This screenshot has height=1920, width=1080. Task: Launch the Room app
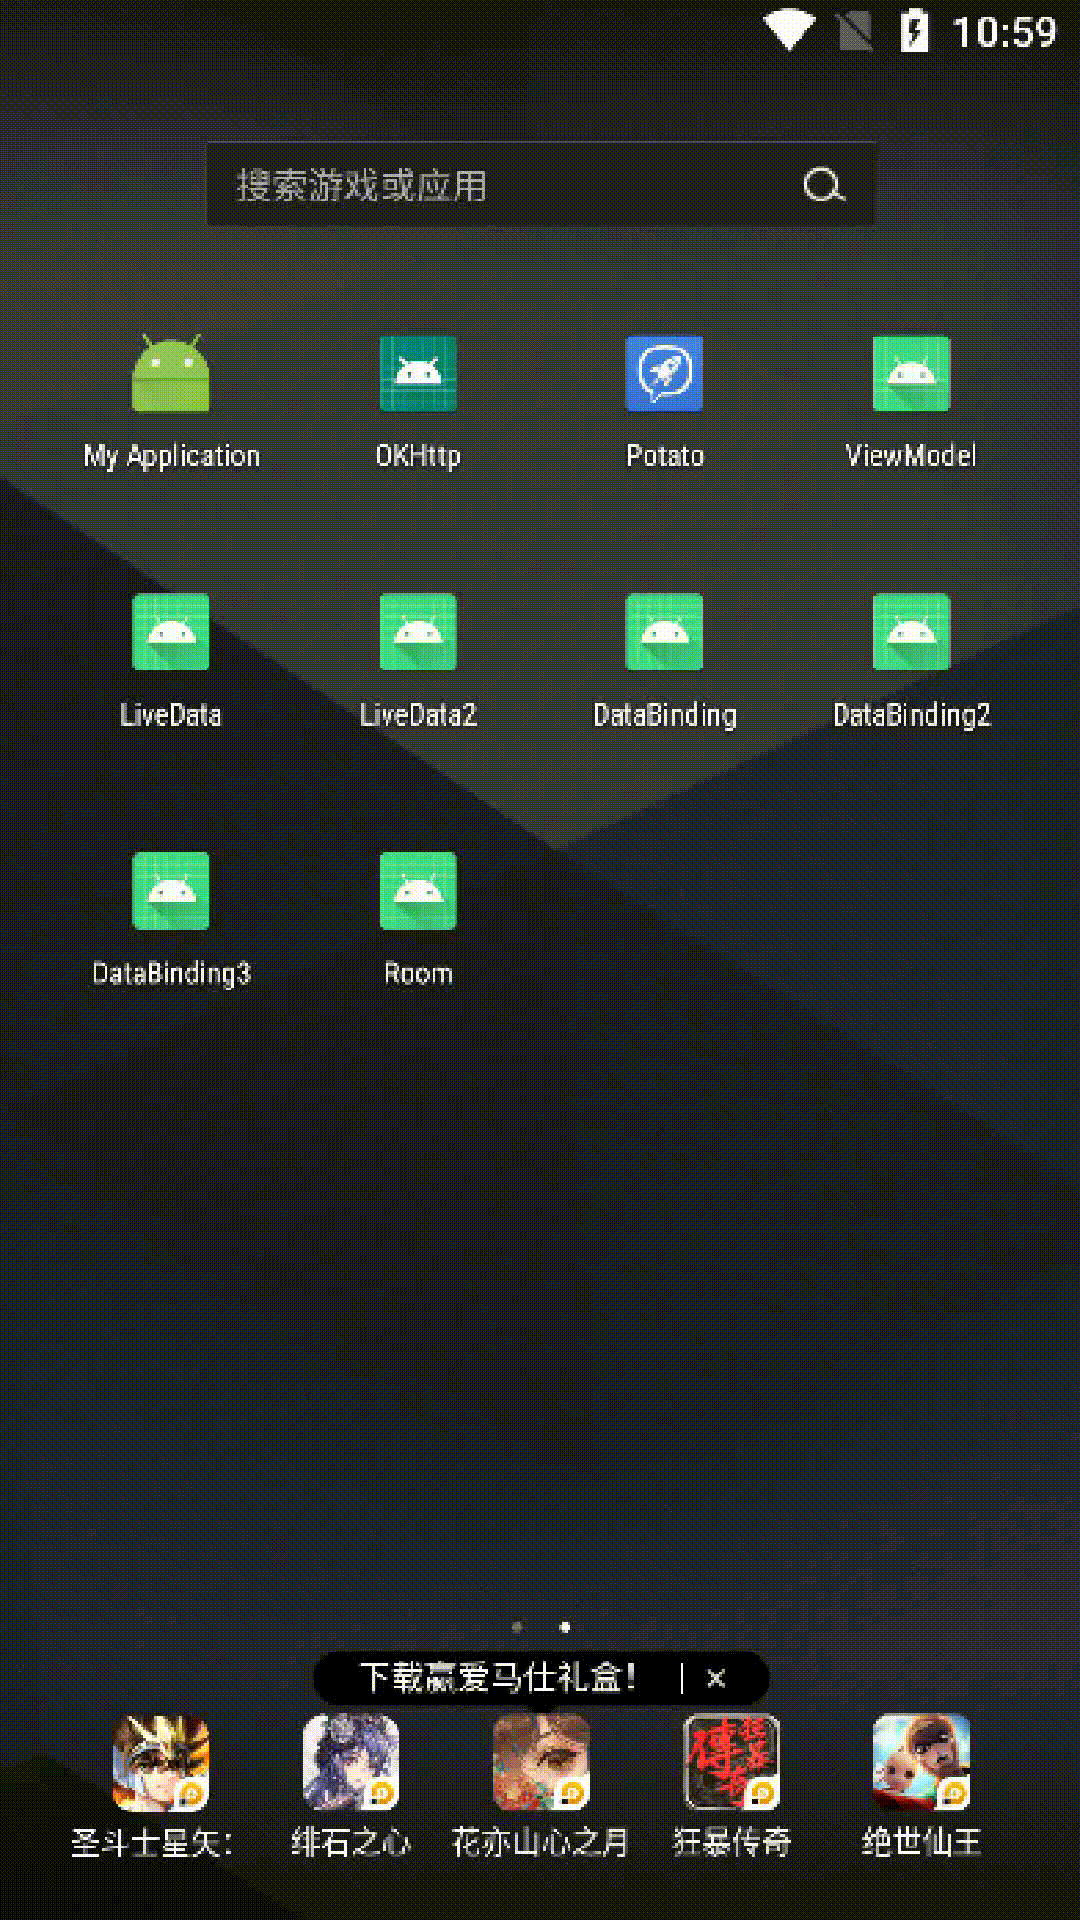tap(418, 890)
